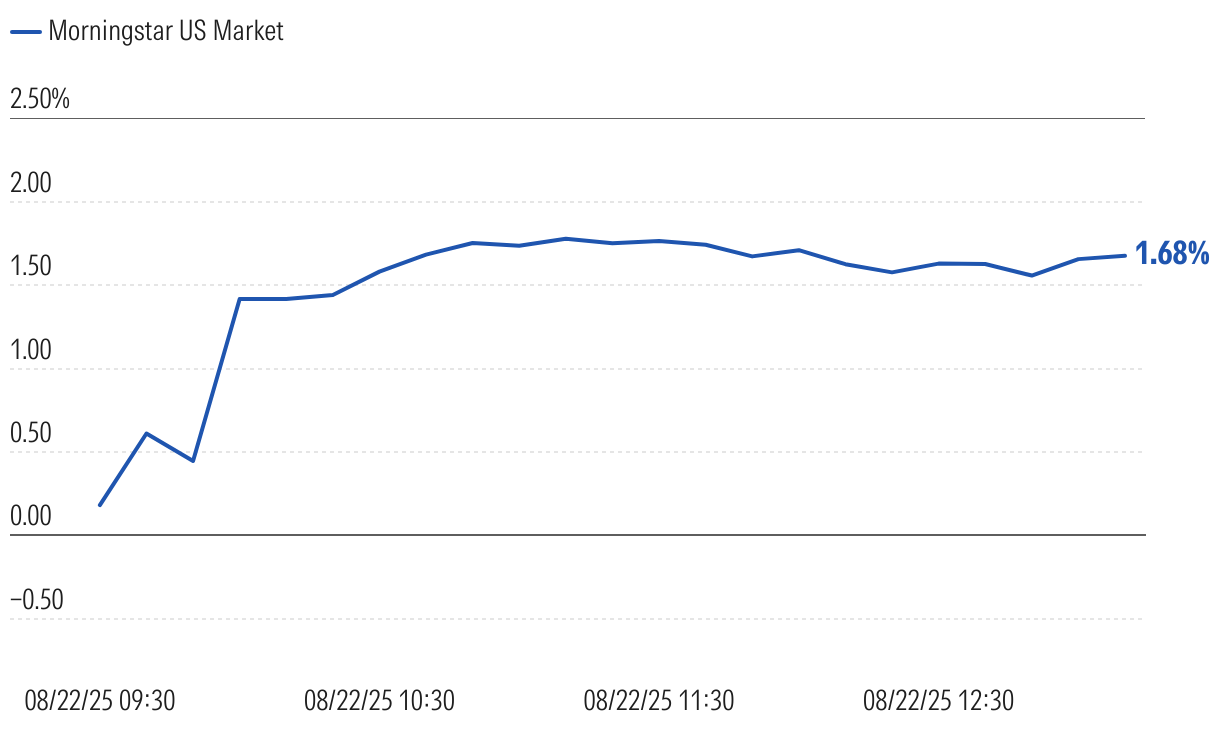Click the 08/22/25 12:30 time label

(938, 700)
